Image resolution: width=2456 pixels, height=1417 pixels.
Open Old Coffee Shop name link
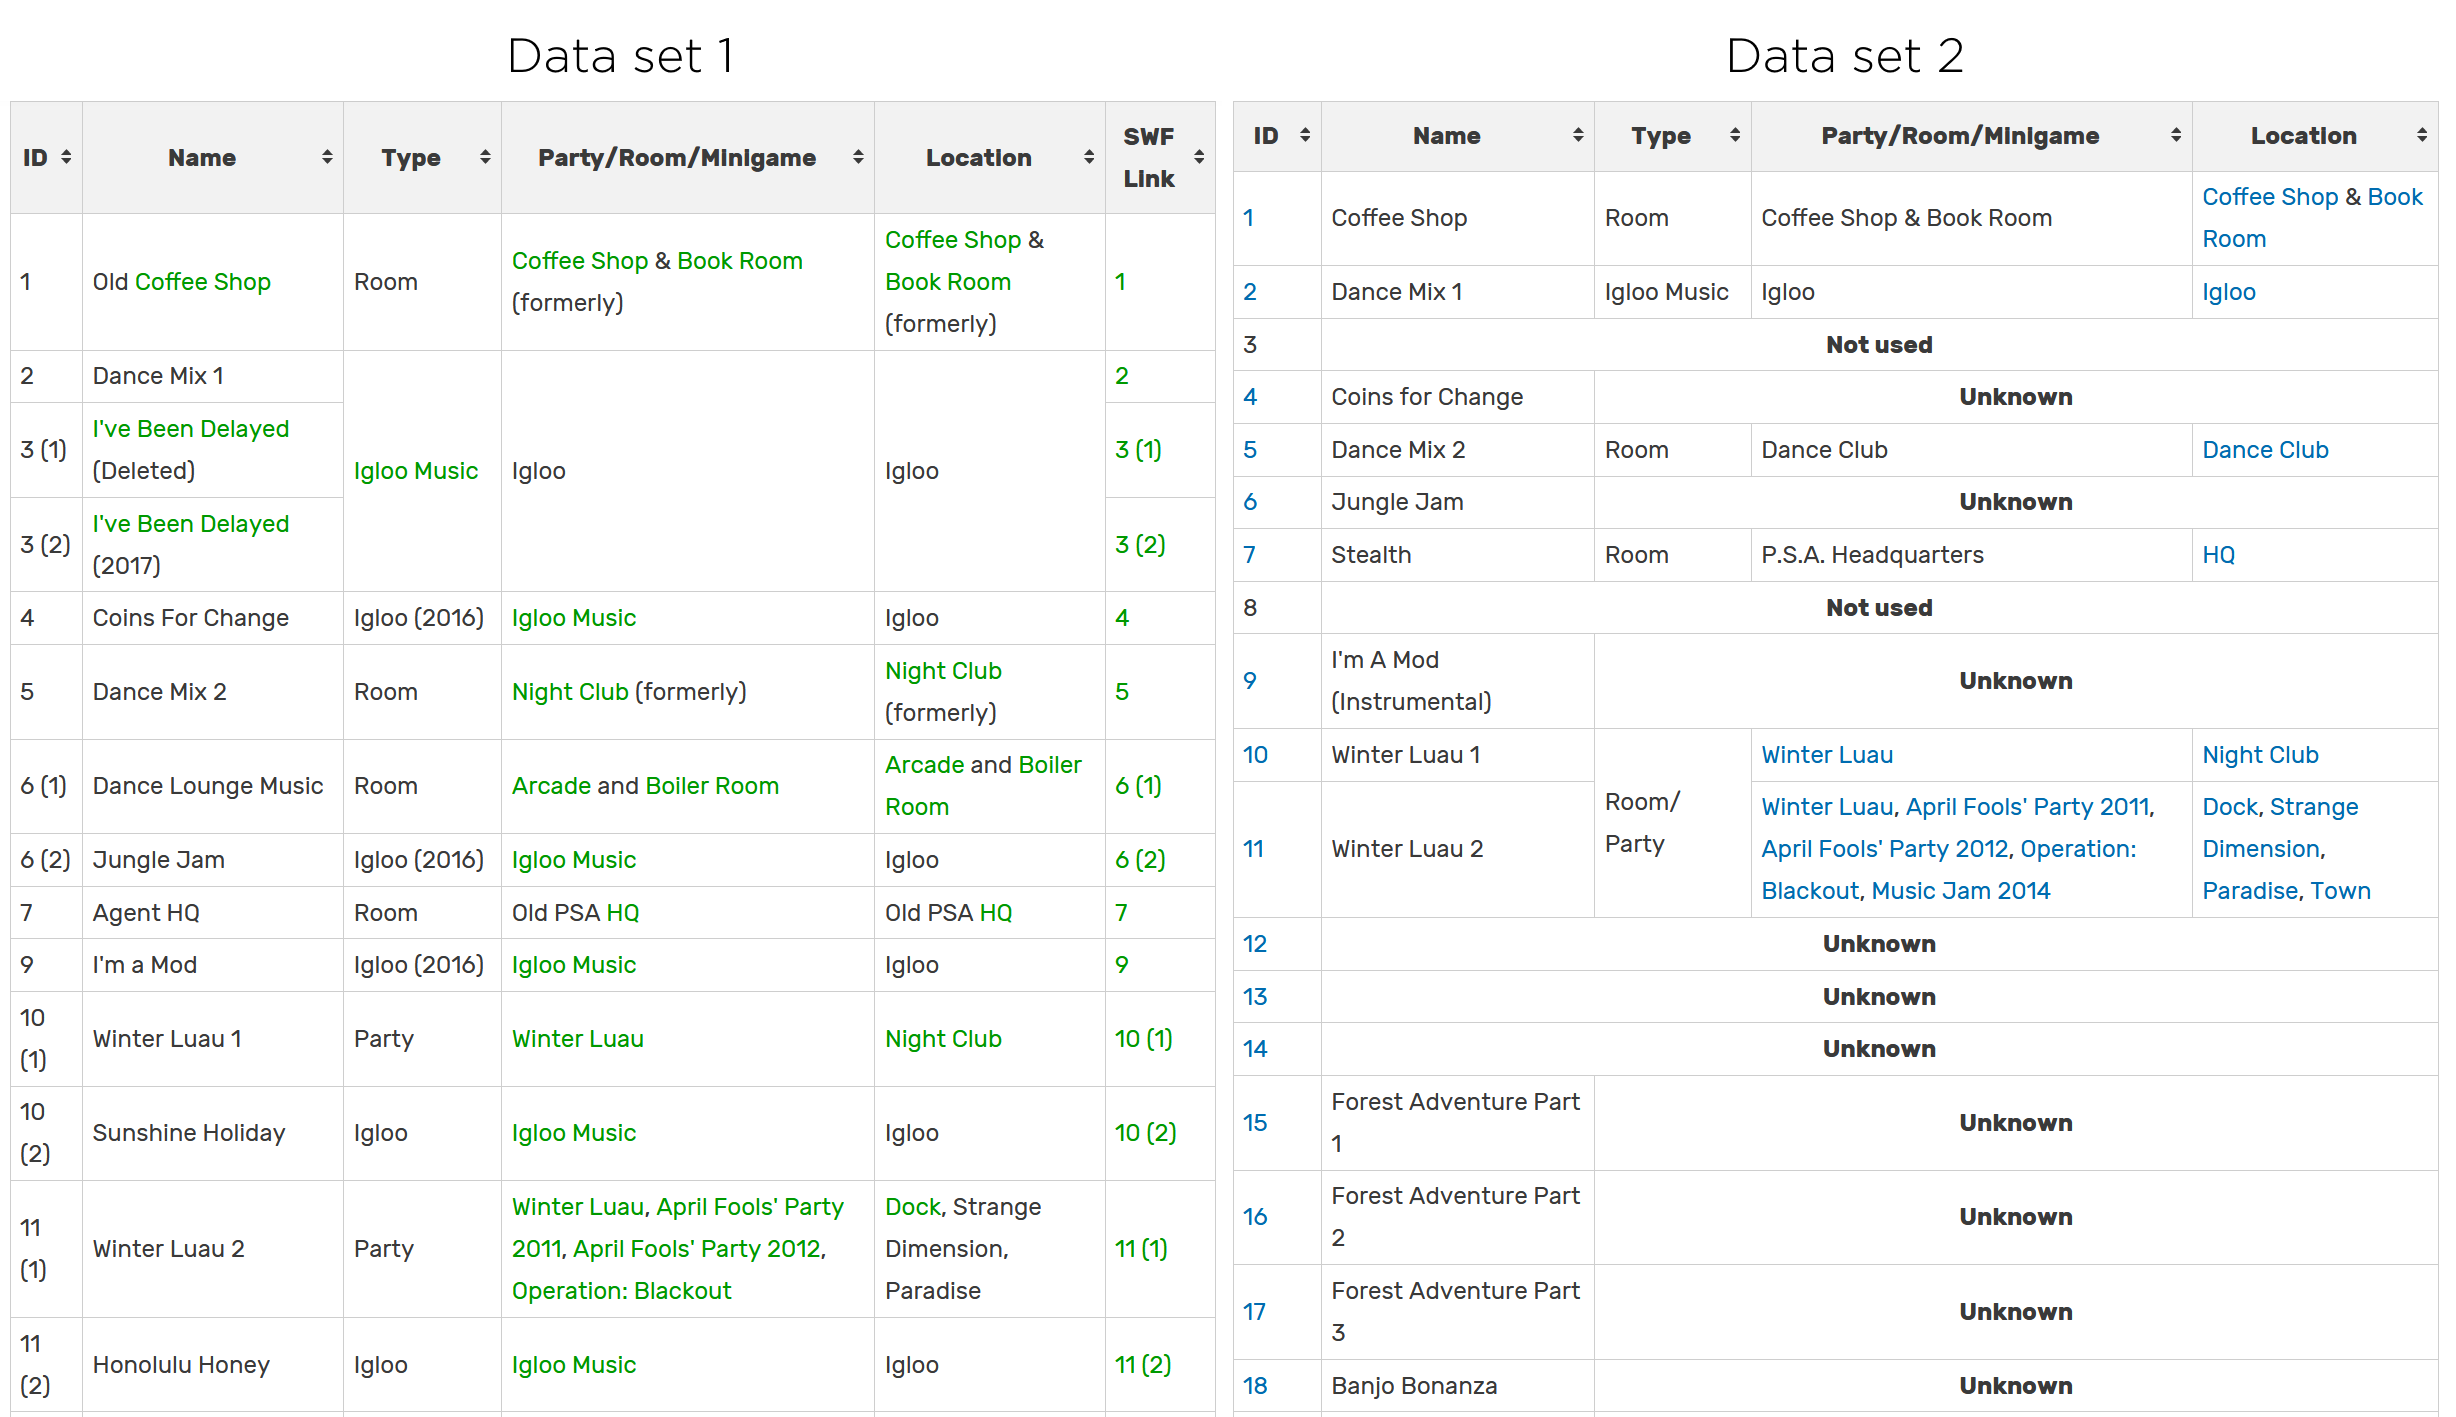(x=203, y=282)
